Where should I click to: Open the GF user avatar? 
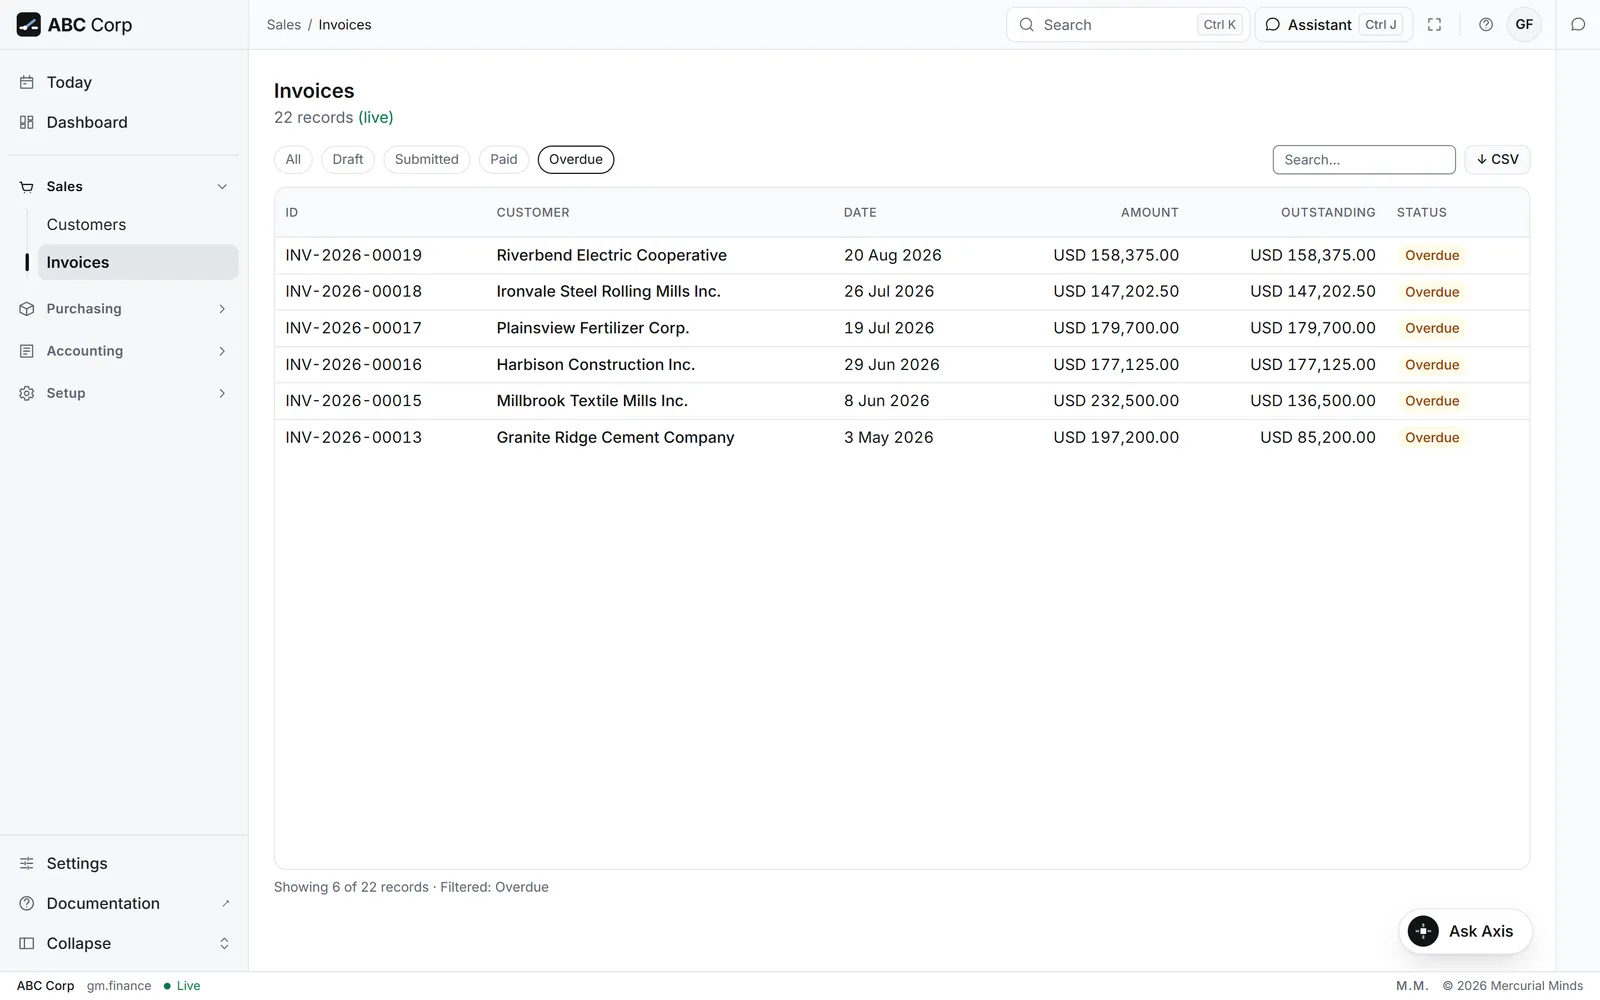coord(1524,25)
